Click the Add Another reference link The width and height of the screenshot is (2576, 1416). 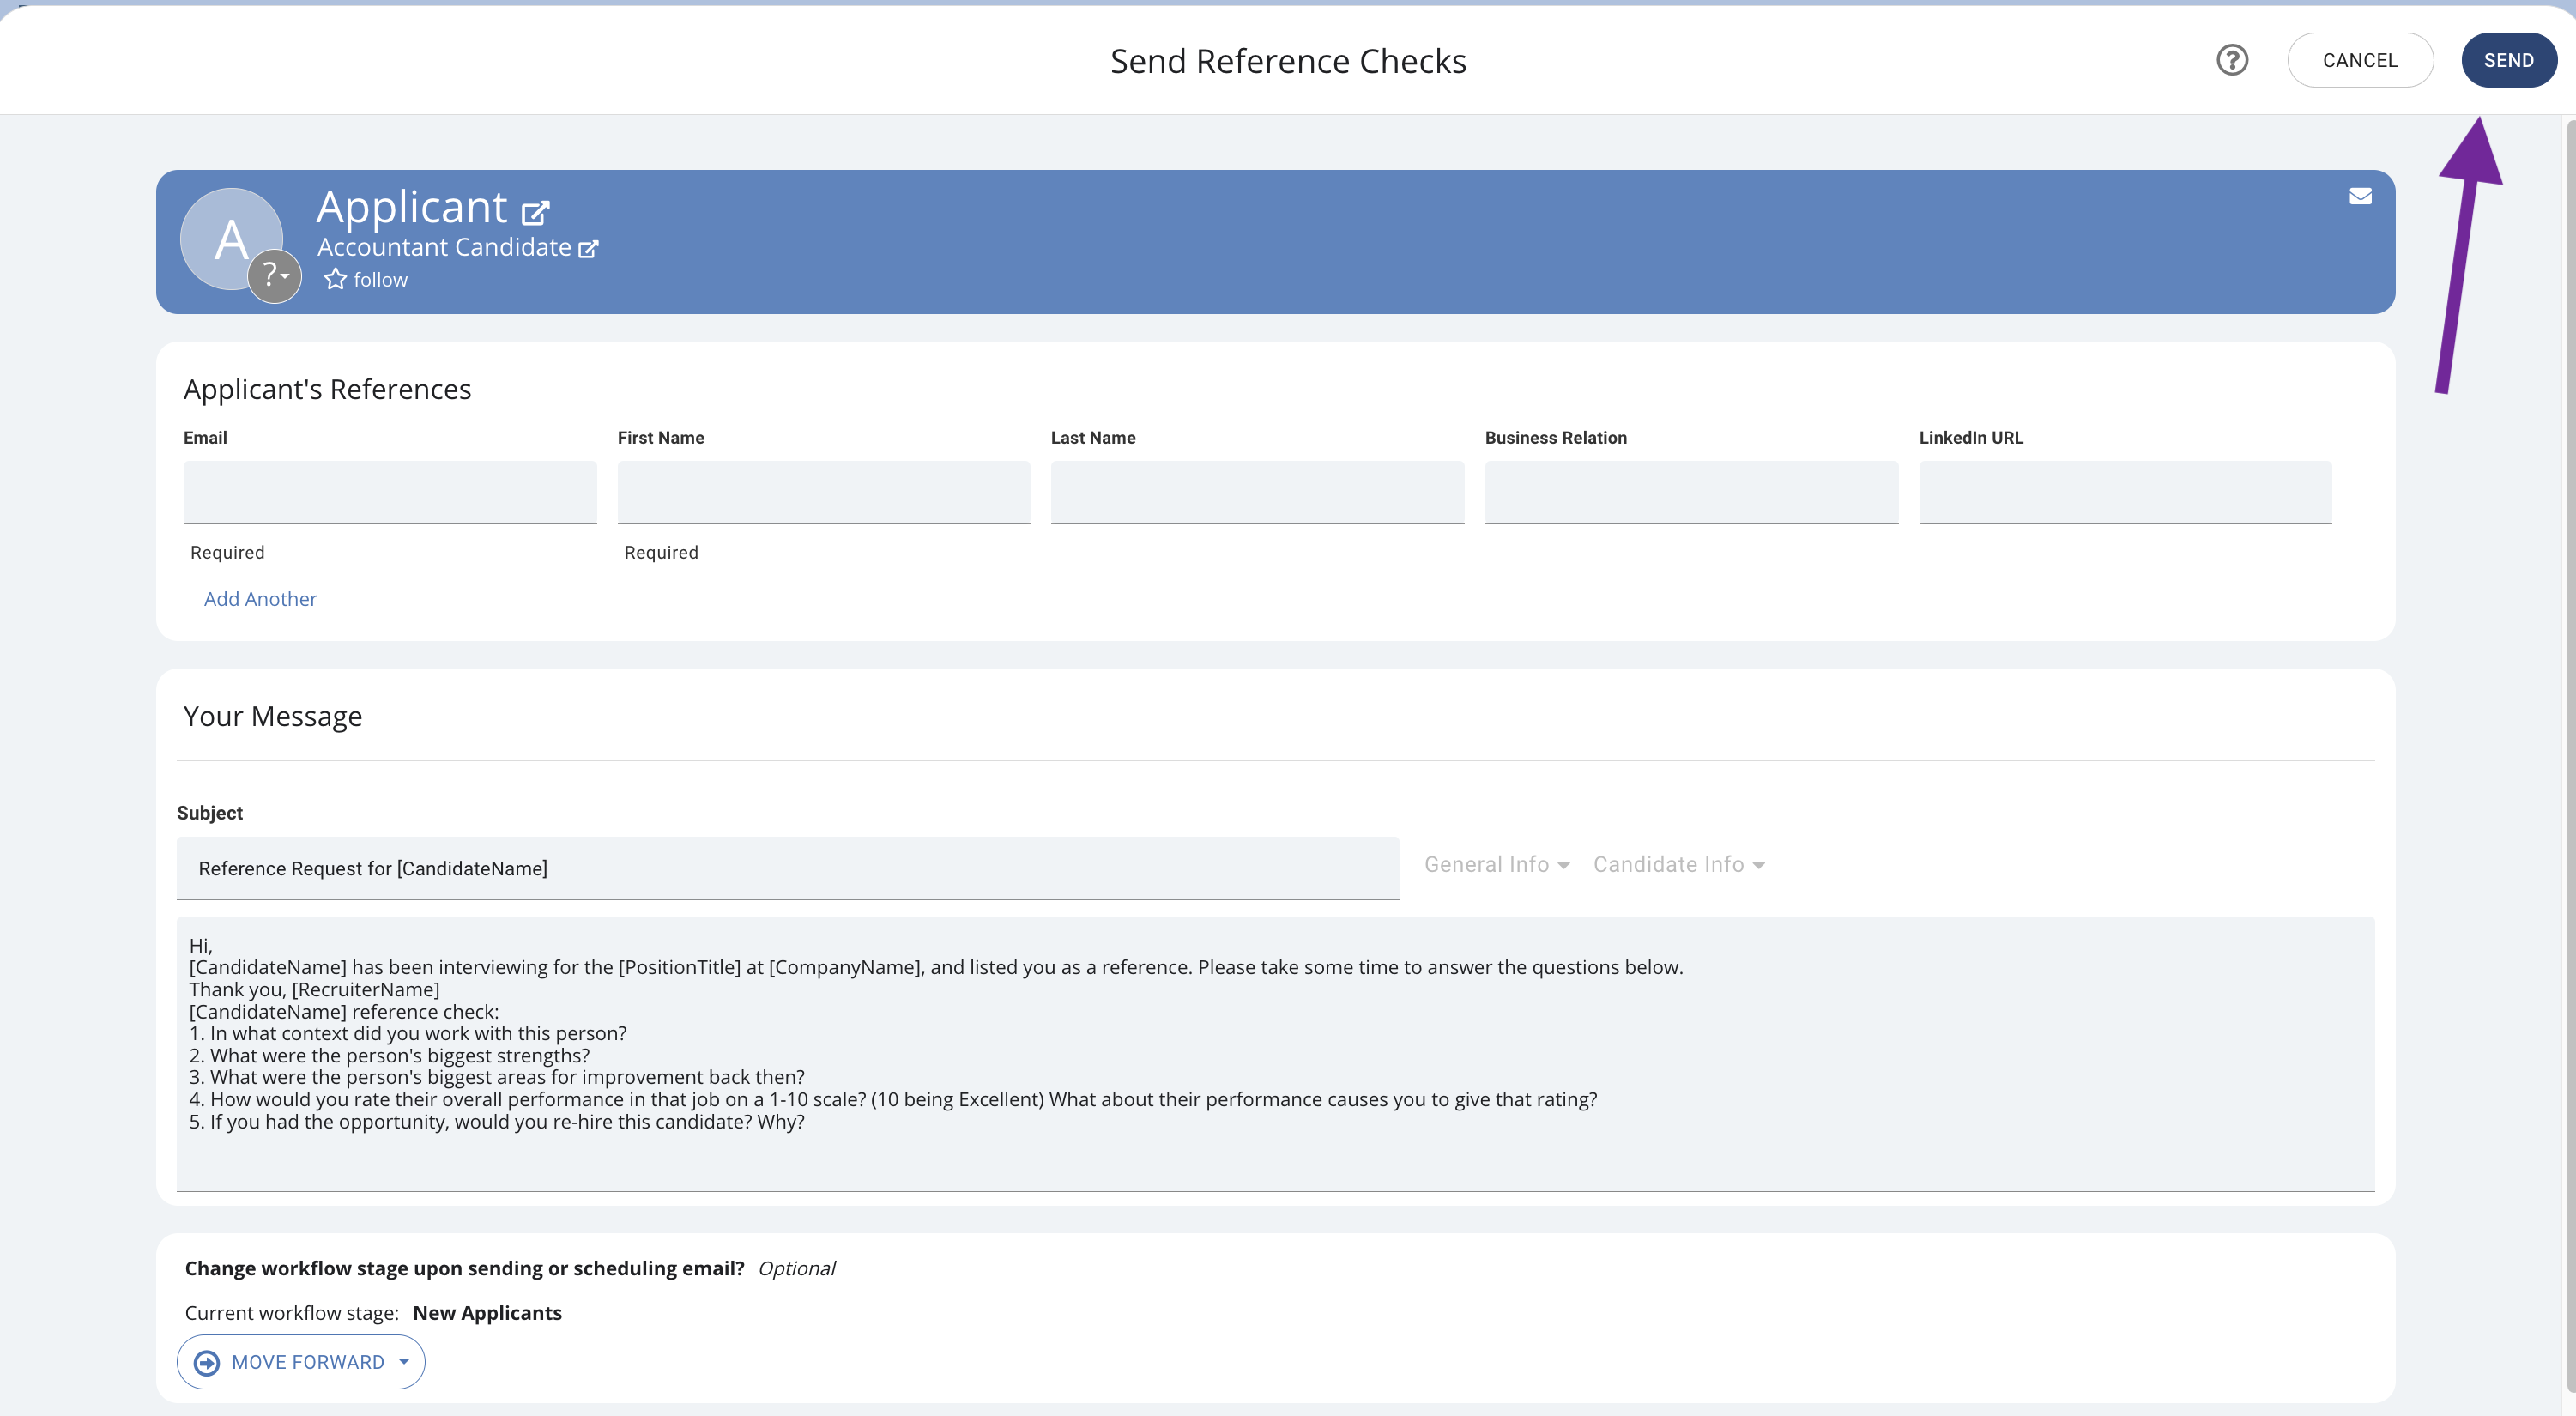pos(260,599)
